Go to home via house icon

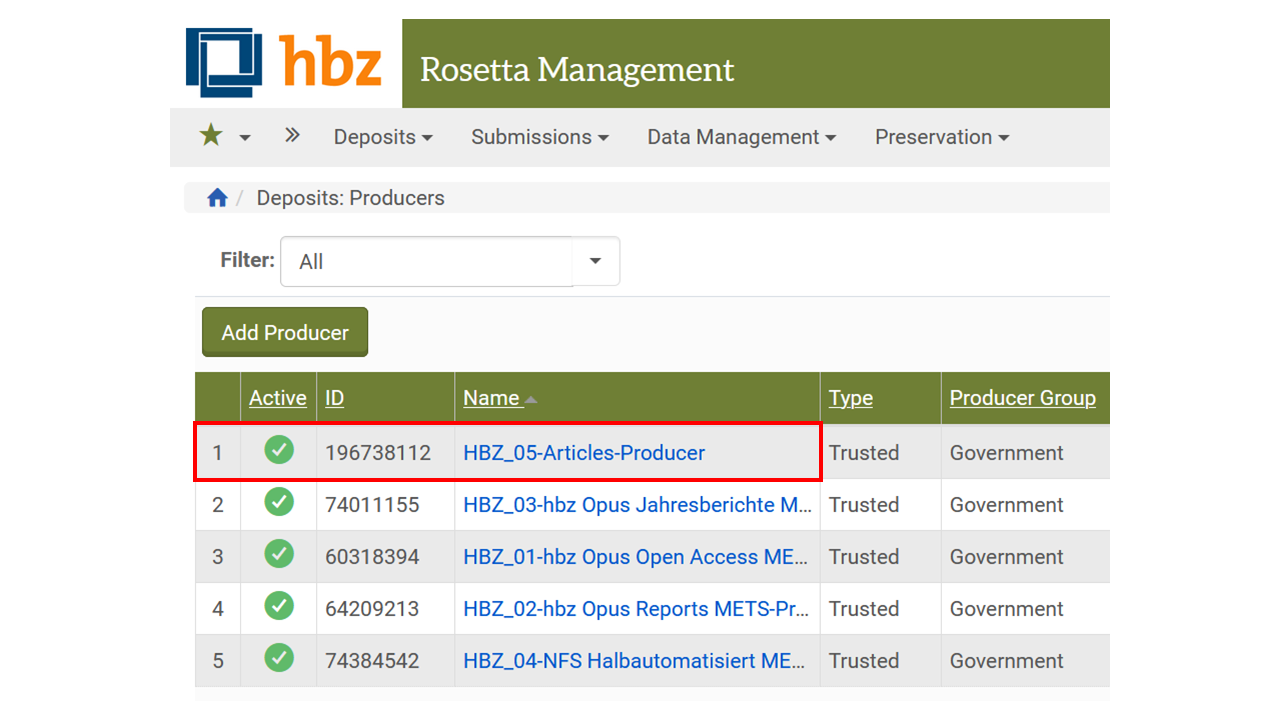[217, 198]
